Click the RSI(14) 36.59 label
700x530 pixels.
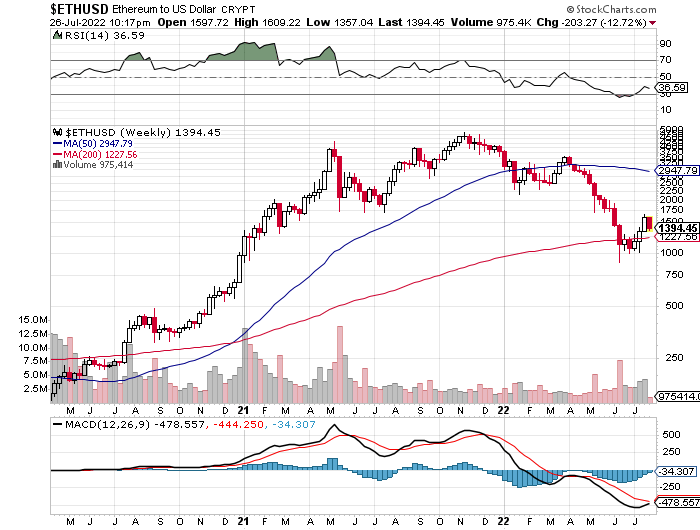coord(105,35)
